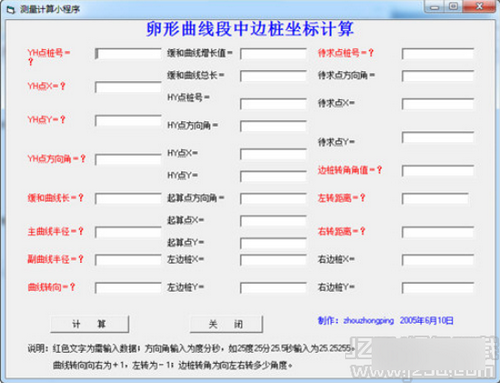Click the 起算点Y field
Image resolution: width=500 pixels, height=383 pixels.
(273, 243)
